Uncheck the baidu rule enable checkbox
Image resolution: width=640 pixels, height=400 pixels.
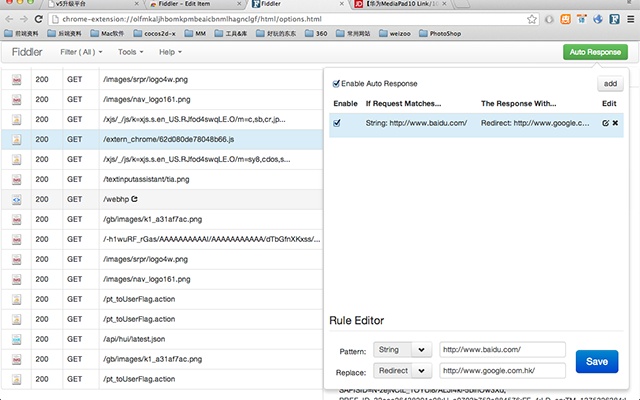click(337, 123)
